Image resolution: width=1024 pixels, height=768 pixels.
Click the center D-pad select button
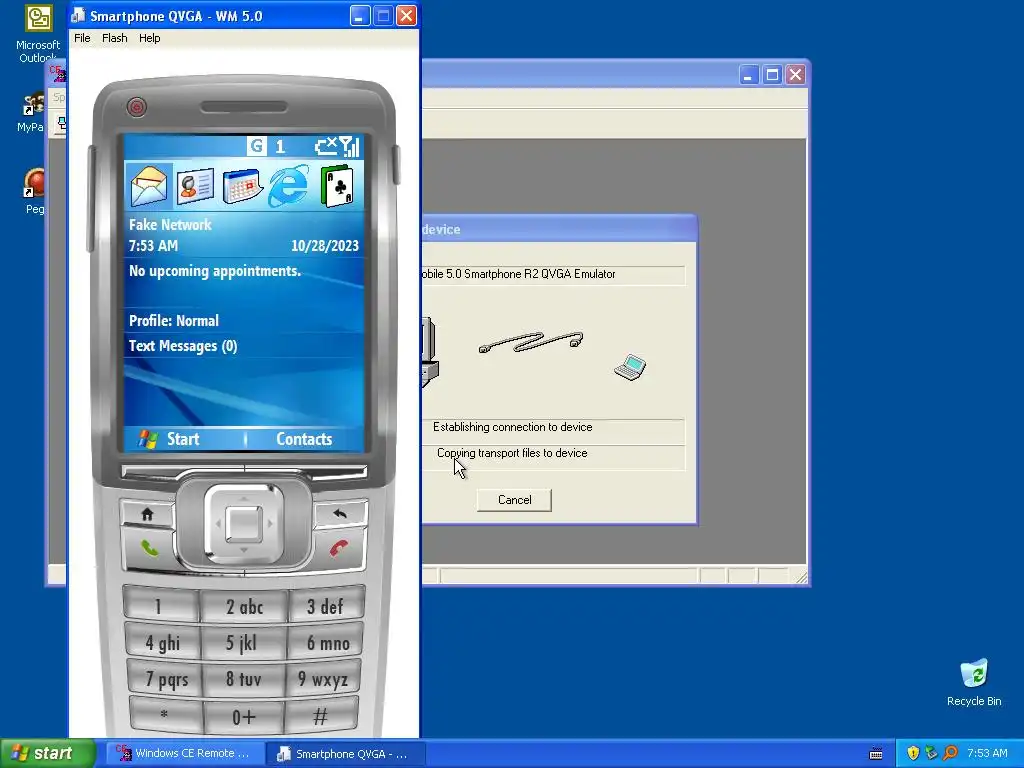click(244, 524)
